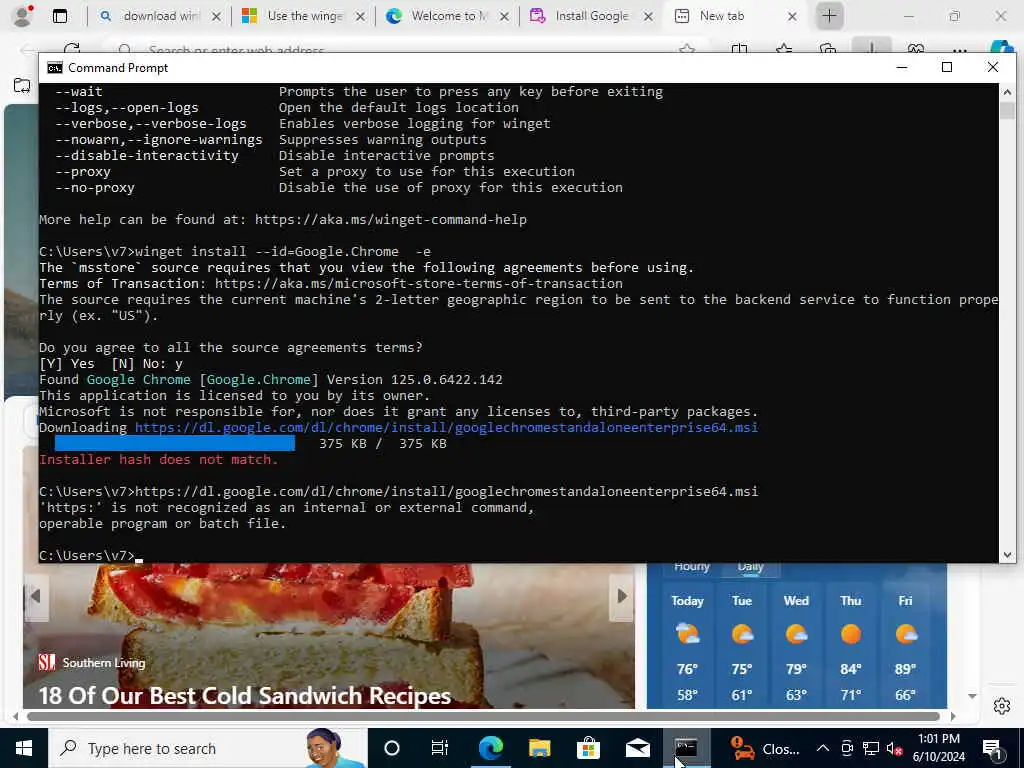Add a new browser tab with plus button
This screenshot has width=1024, height=768.
point(829,16)
